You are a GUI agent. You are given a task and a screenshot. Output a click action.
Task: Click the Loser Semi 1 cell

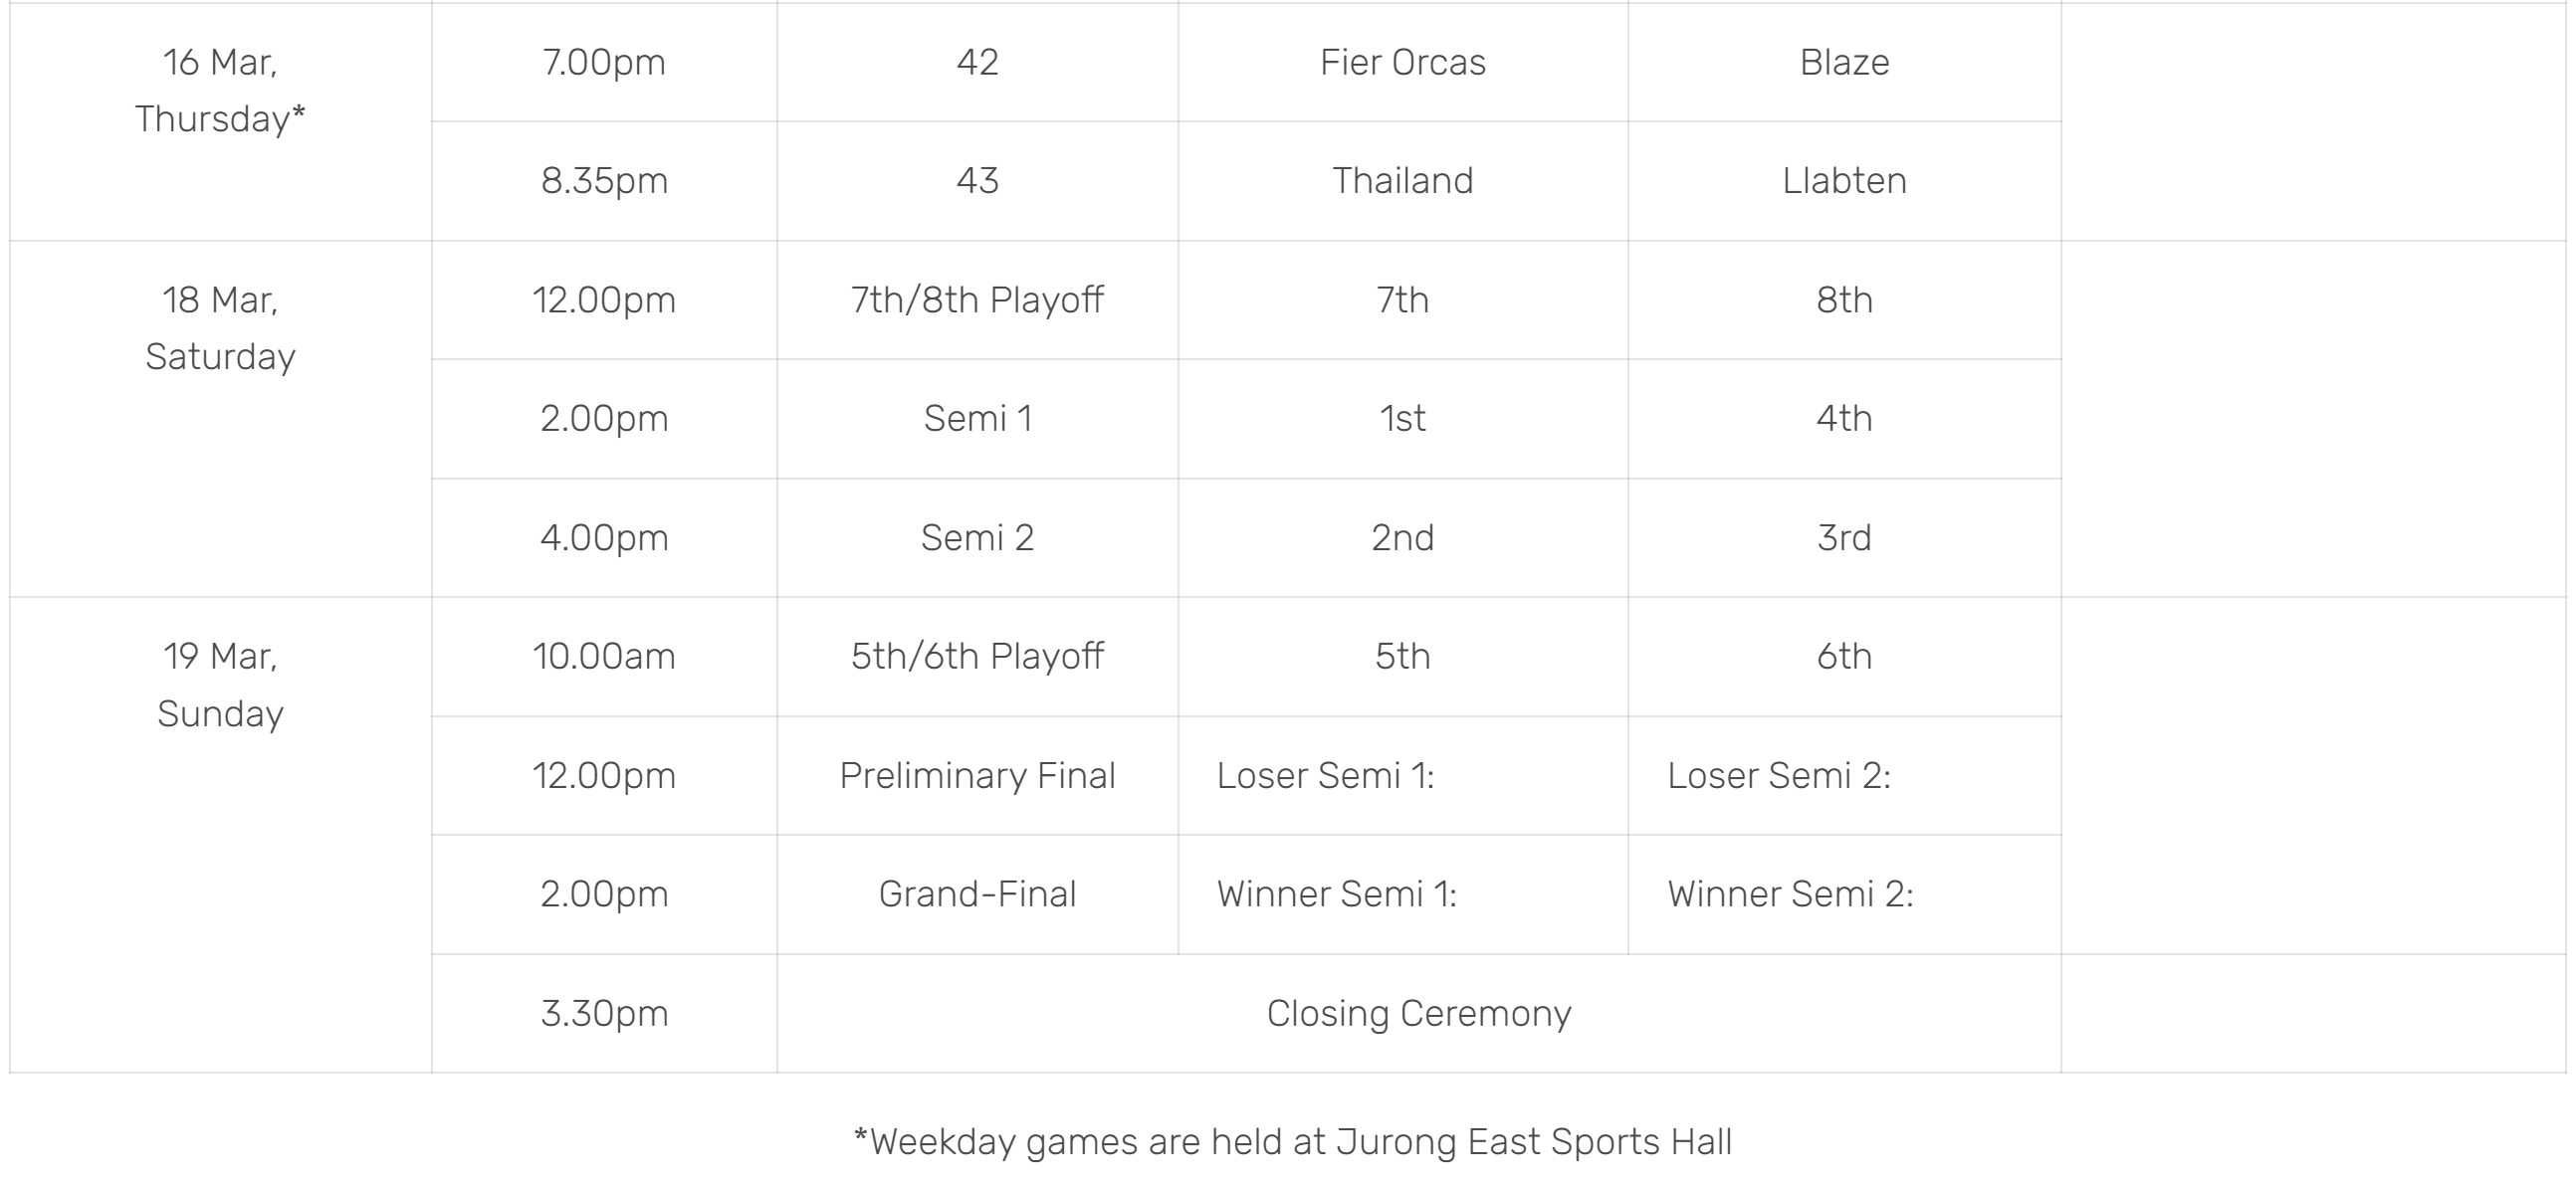tap(1402, 776)
